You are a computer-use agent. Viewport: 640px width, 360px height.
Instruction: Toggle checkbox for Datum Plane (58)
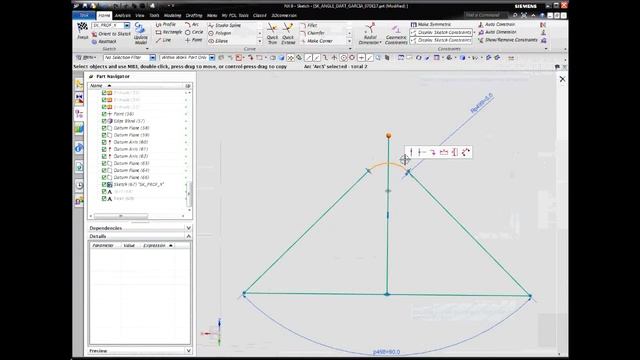click(x=104, y=128)
